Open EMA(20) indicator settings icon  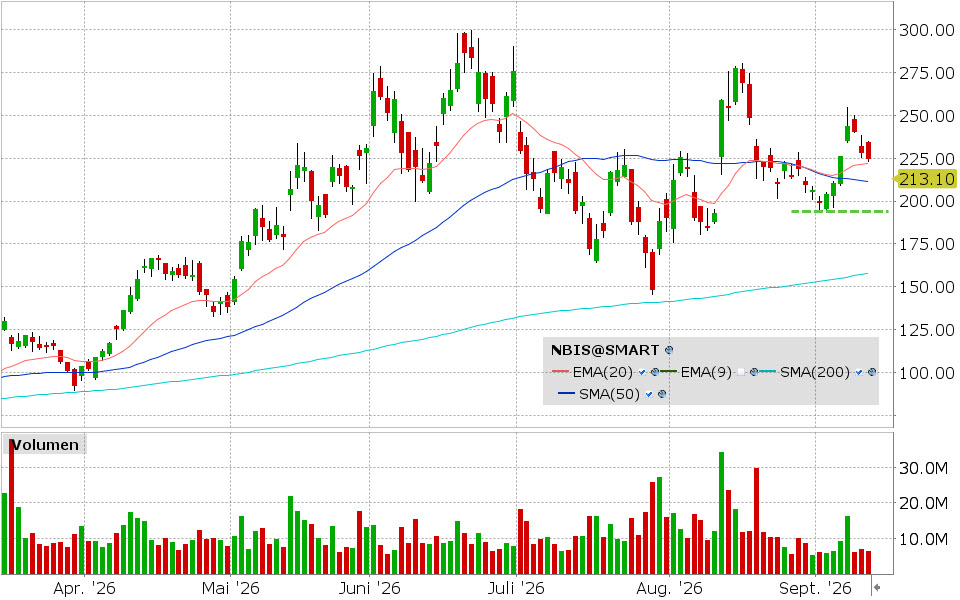tap(654, 372)
